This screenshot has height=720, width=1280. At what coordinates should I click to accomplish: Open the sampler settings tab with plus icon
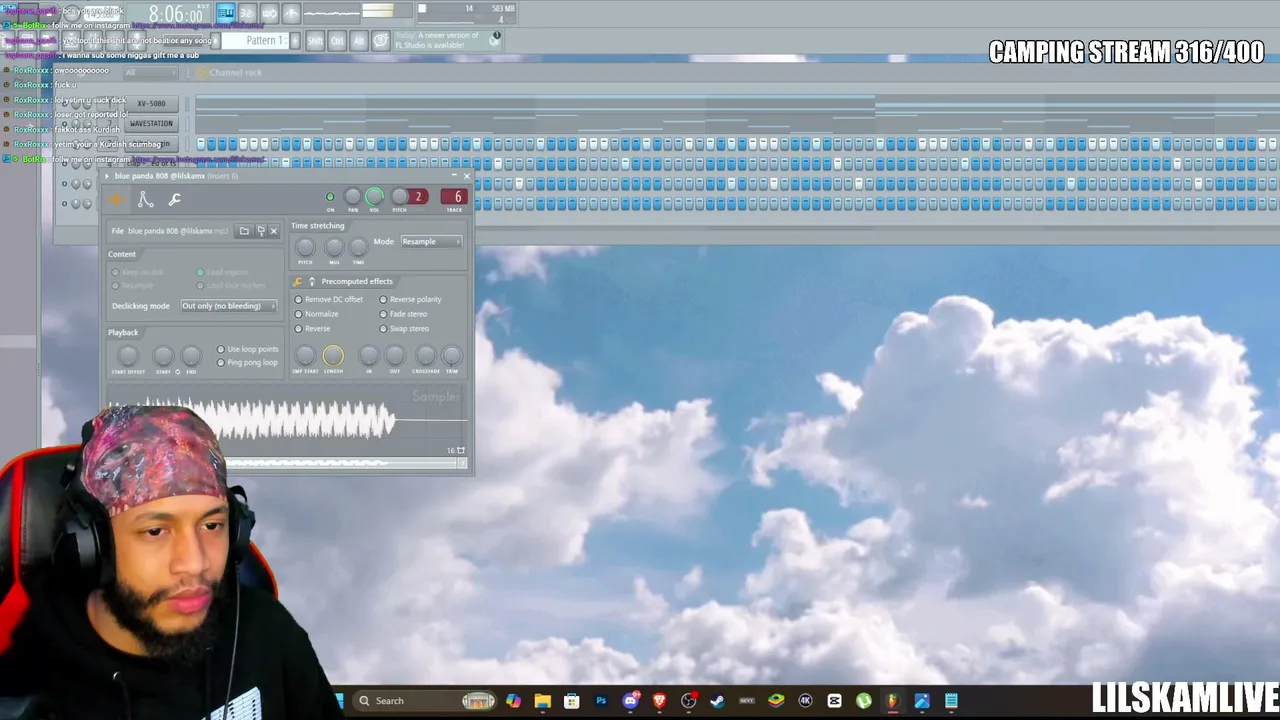pyautogui.click(x=117, y=200)
